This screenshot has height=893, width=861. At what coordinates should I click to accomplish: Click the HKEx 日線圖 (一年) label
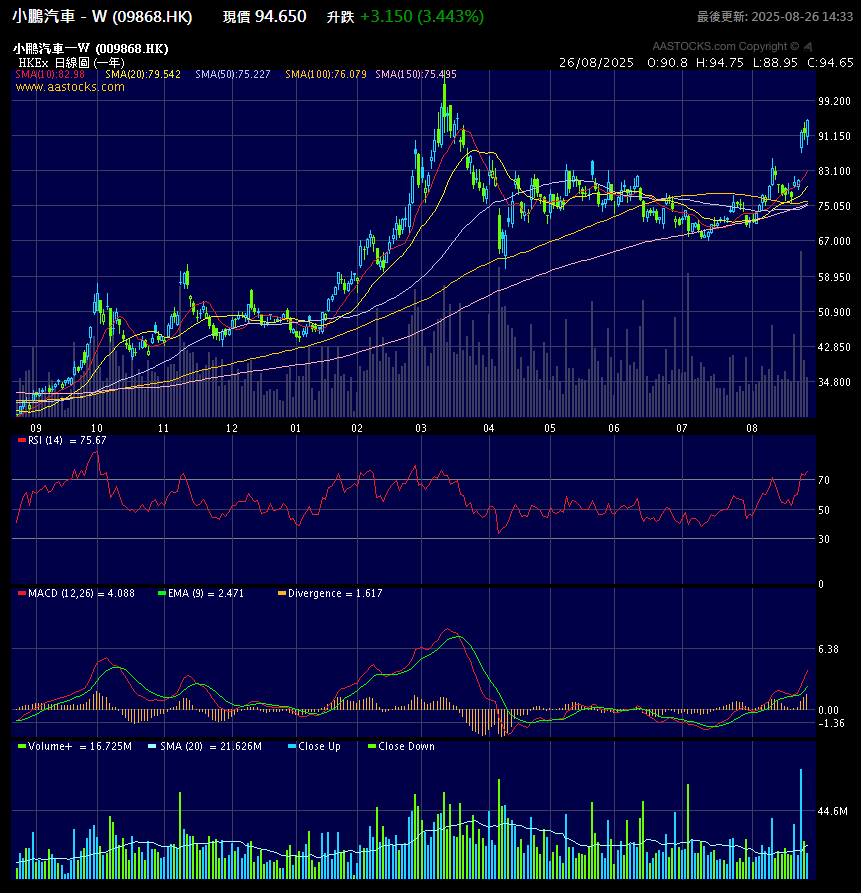point(71,63)
